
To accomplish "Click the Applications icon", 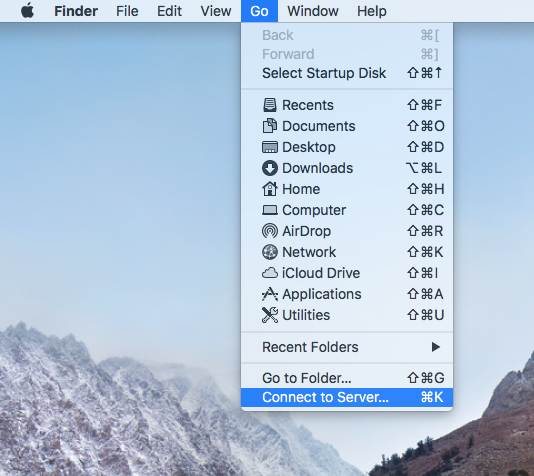I will [x=270, y=294].
